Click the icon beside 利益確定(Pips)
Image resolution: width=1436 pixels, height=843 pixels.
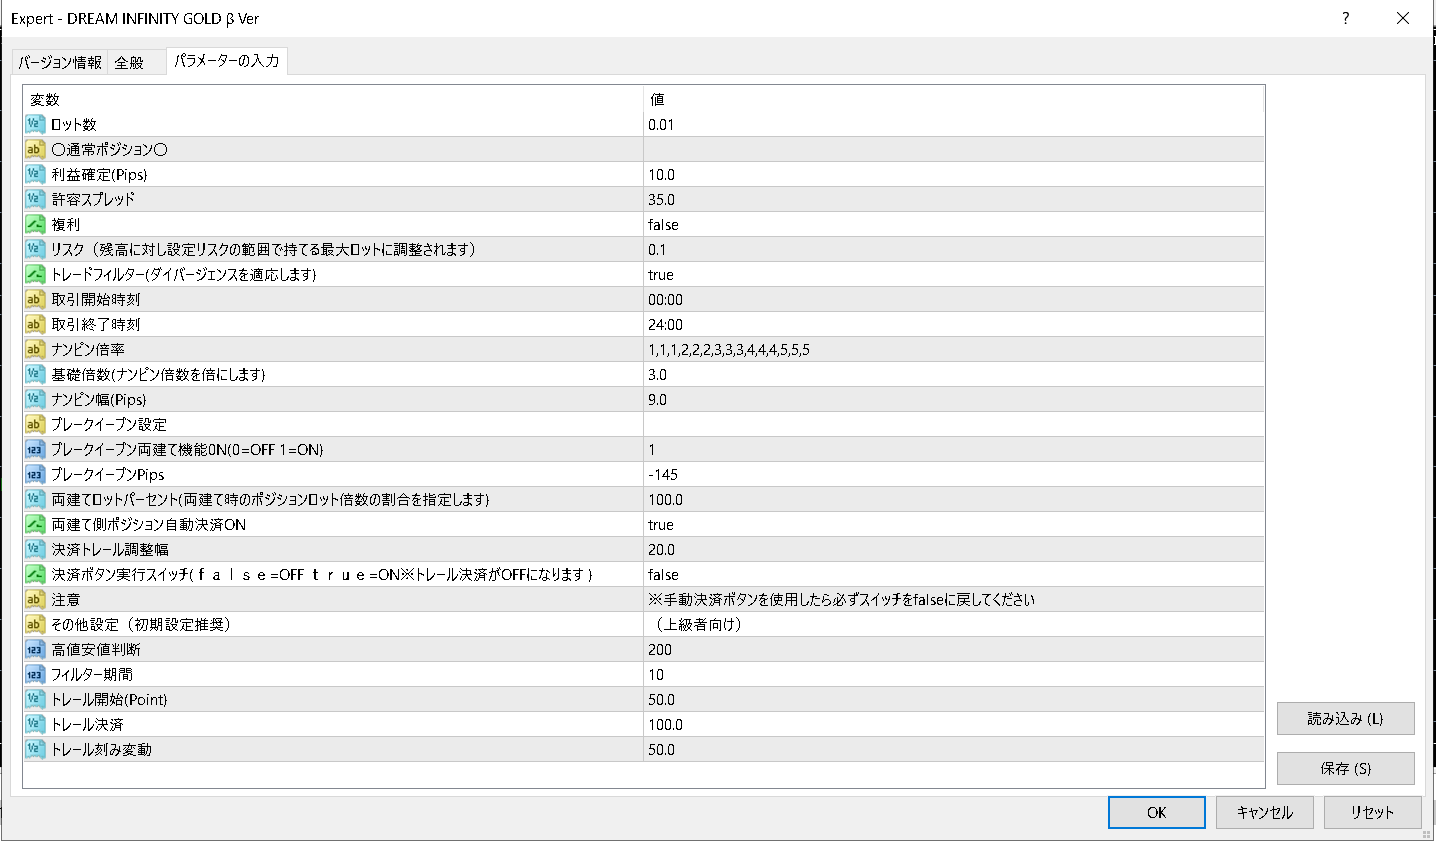pyautogui.click(x=35, y=174)
